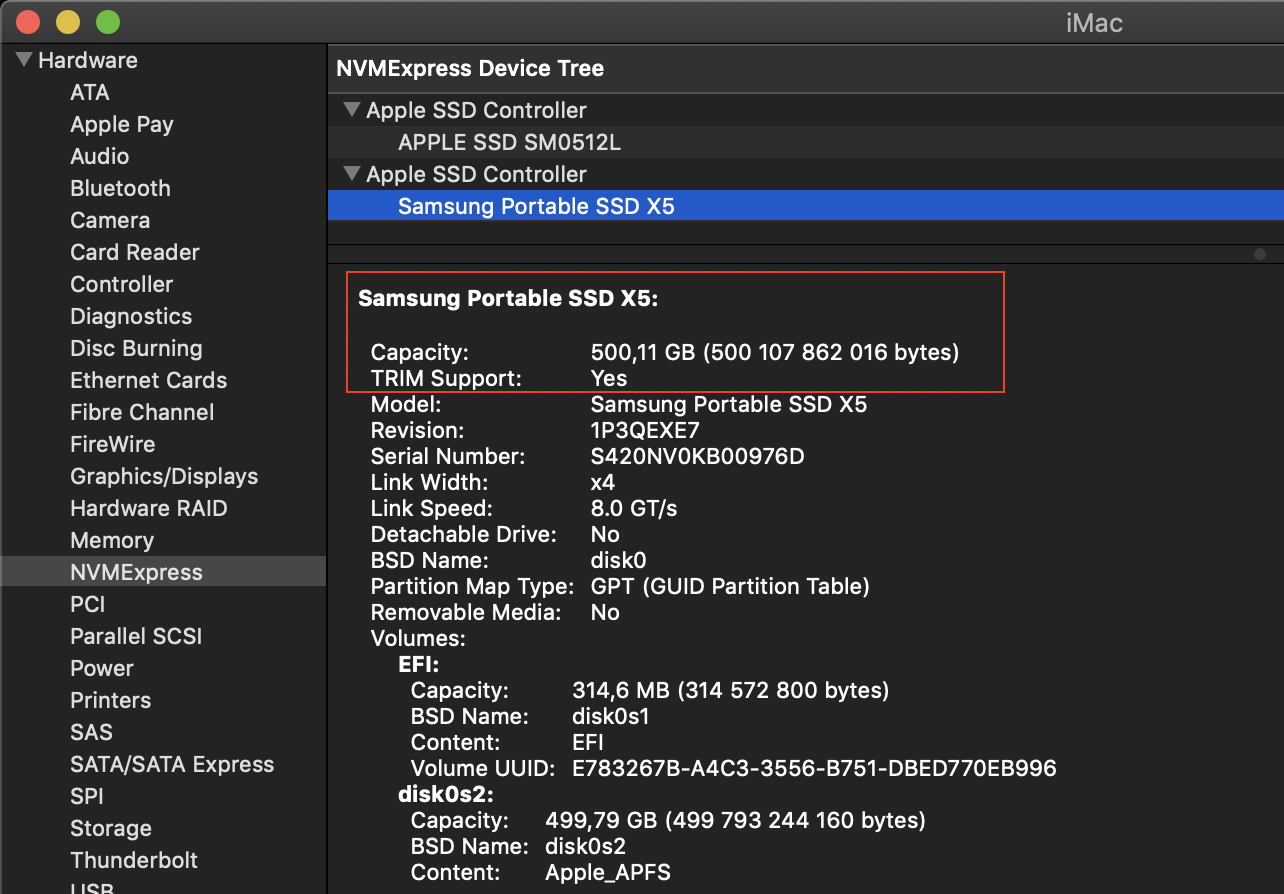Viewport: 1284px width, 894px height.
Task: Click the BSD Name value disk0s1
Action: [x=610, y=716]
